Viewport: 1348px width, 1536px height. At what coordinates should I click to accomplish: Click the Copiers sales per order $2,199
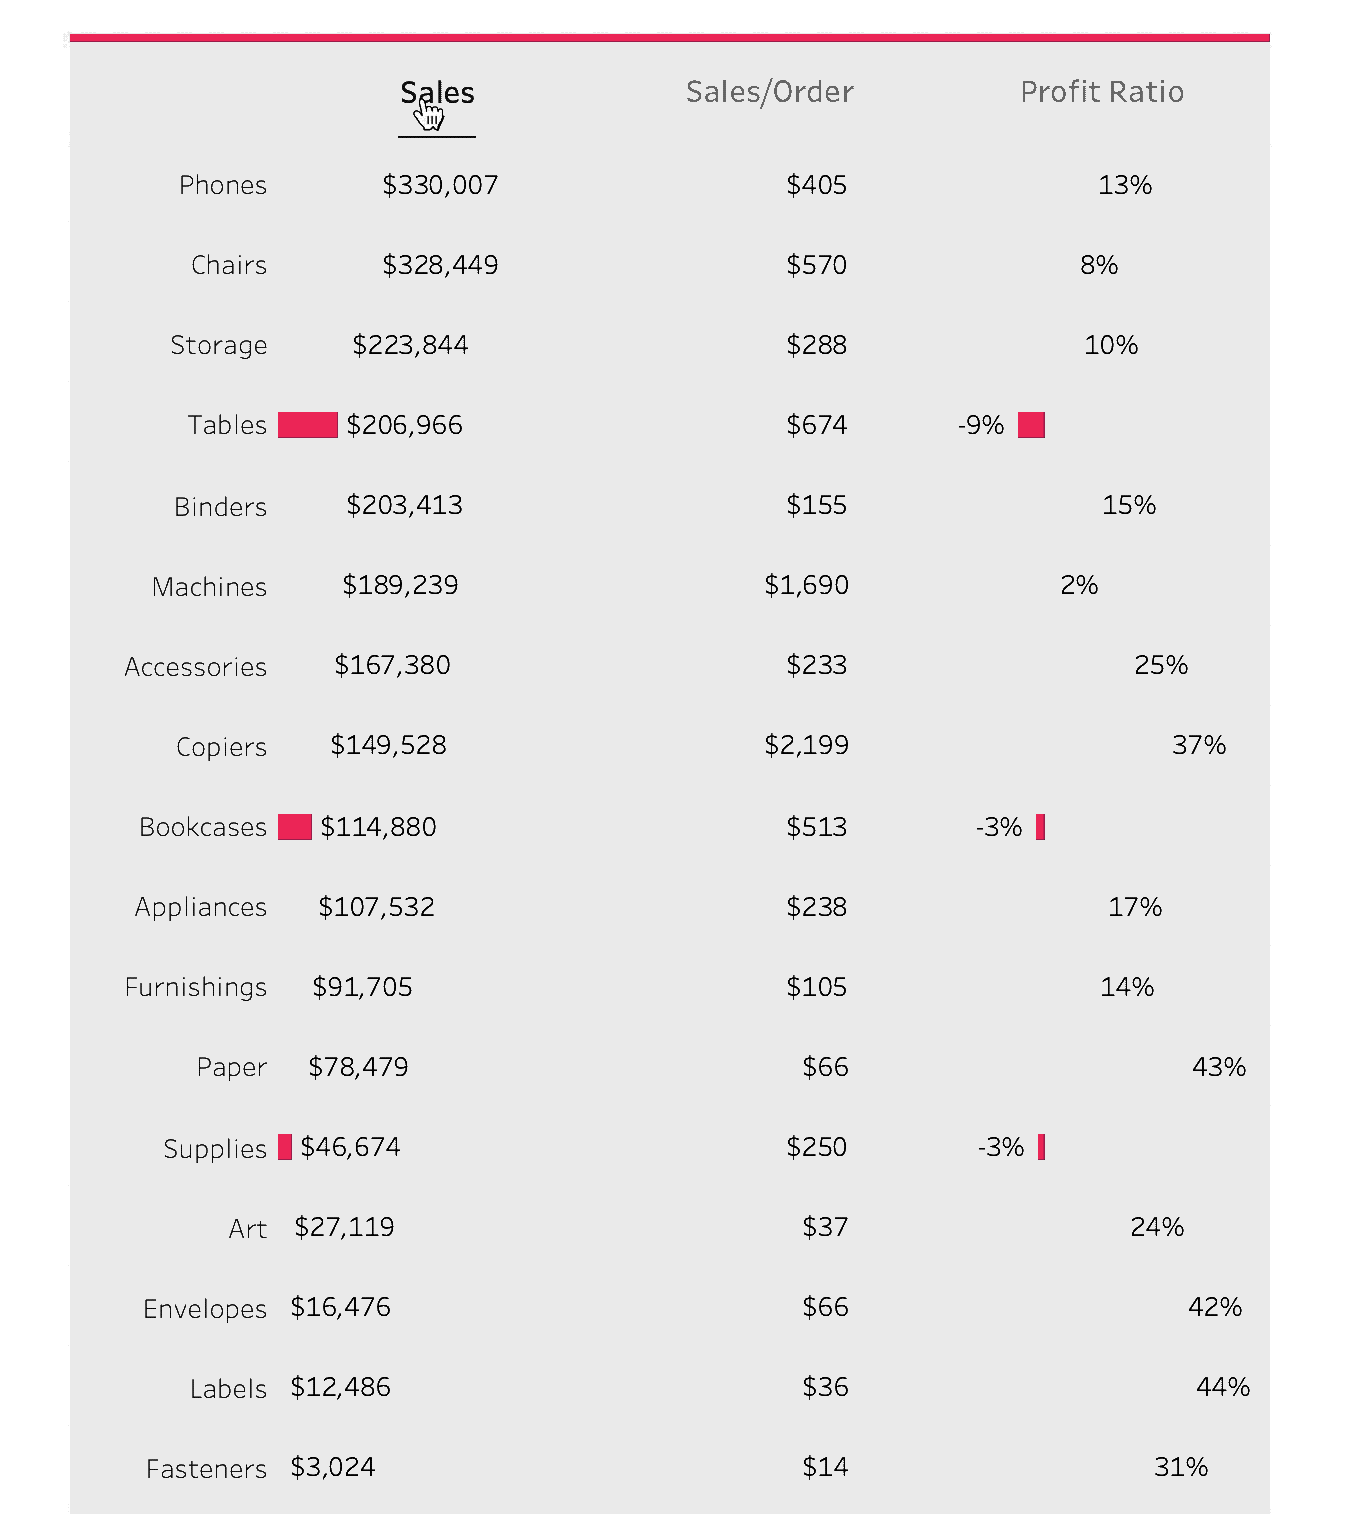click(x=806, y=745)
